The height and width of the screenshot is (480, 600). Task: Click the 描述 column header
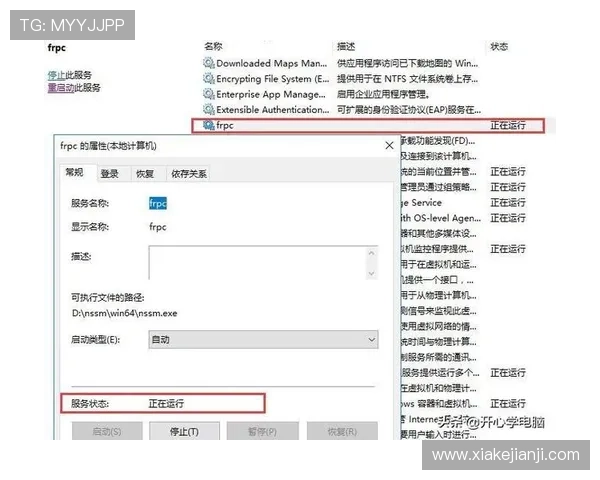coord(346,46)
